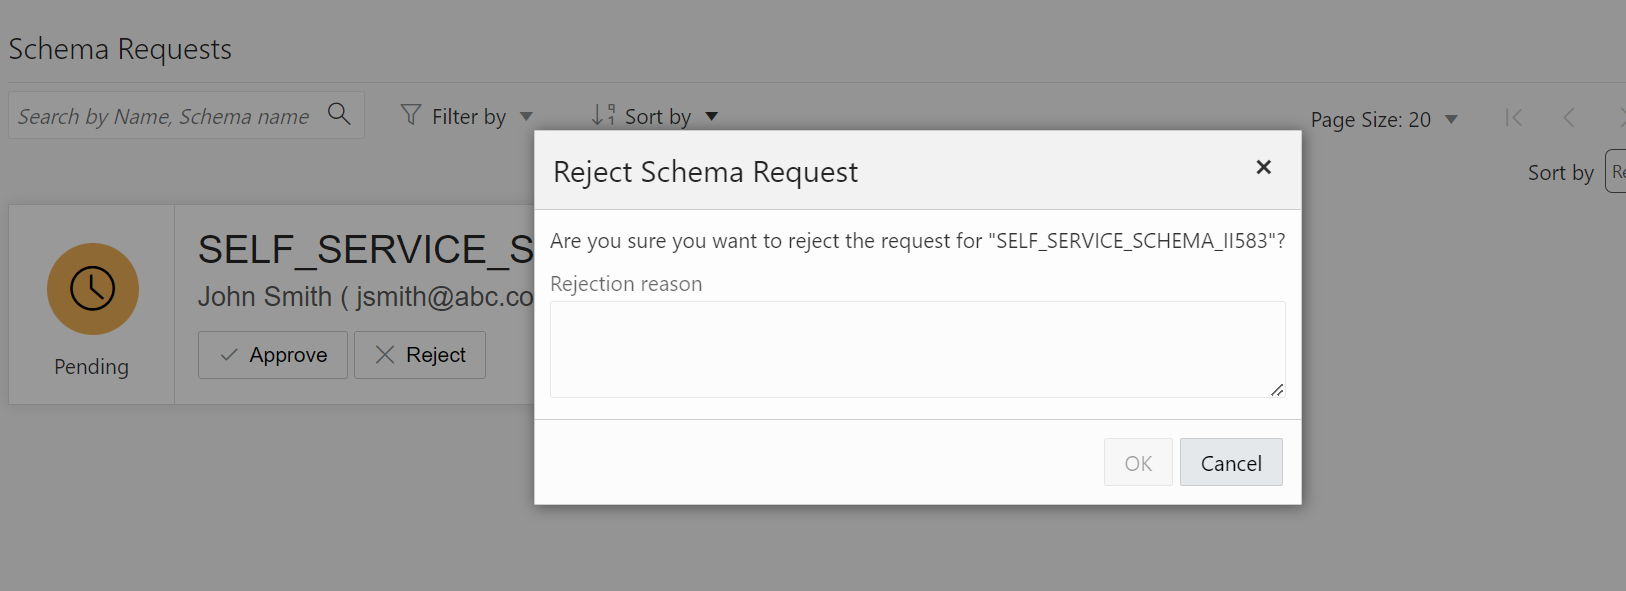The height and width of the screenshot is (591, 1626).
Task: Click the X icon on Reject button
Action: [385, 355]
